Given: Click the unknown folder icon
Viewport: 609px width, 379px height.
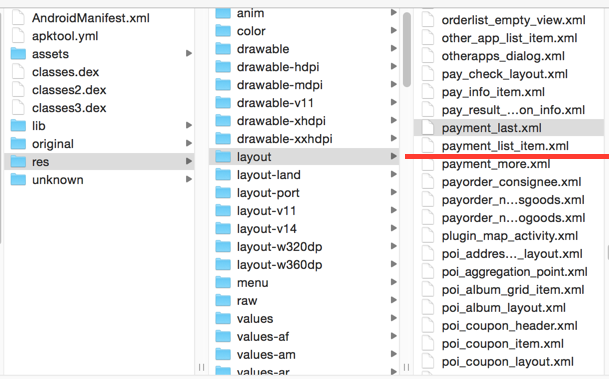Looking at the screenshot, I should pos(18,179).
